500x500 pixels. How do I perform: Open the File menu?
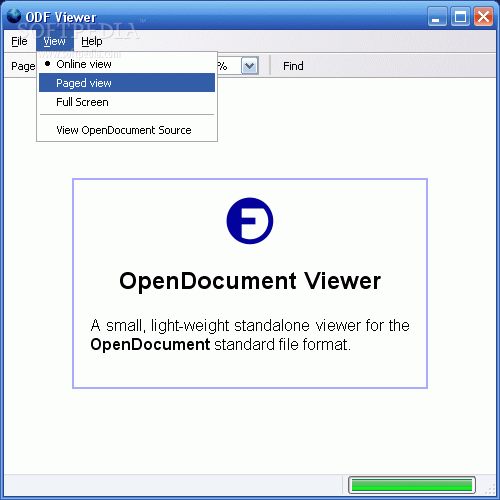tap(19, 41)
